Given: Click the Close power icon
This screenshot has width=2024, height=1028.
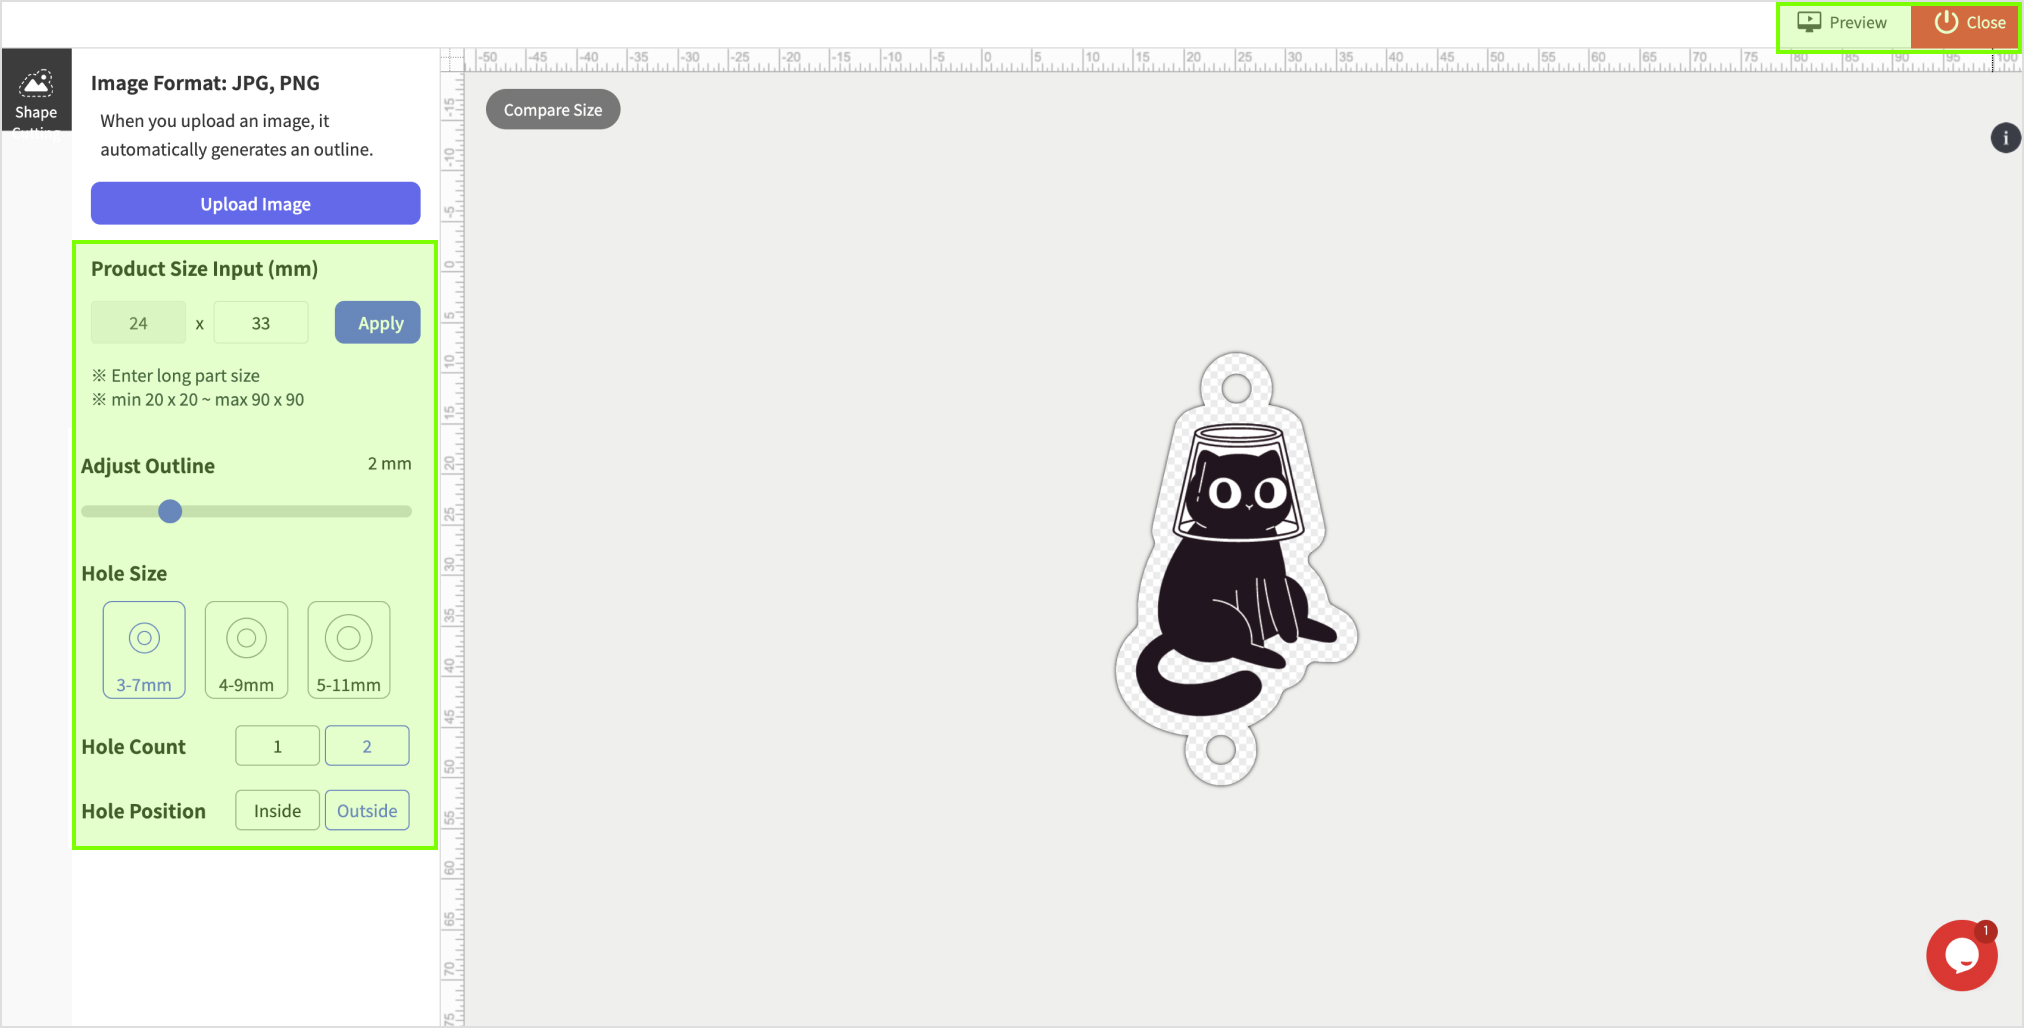Looking at the screenshot, I should [x=1945, y=23].
